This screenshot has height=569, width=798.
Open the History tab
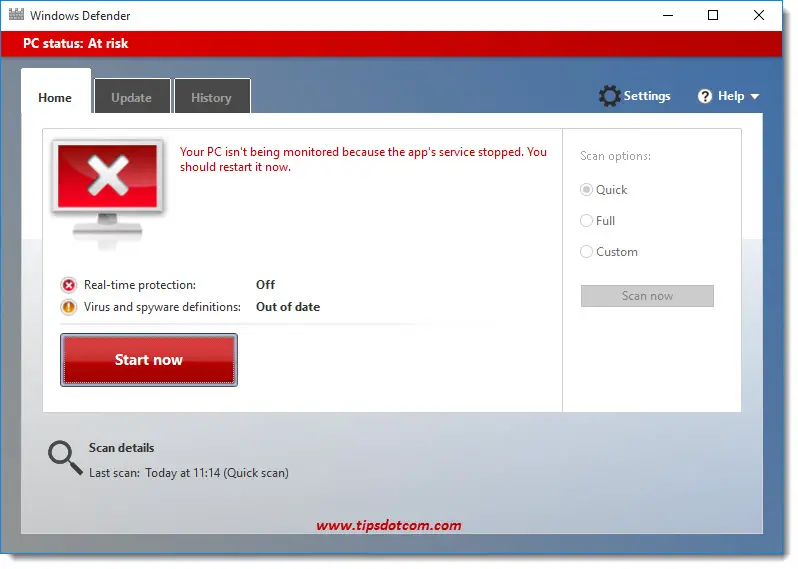[x=212, y=97]
